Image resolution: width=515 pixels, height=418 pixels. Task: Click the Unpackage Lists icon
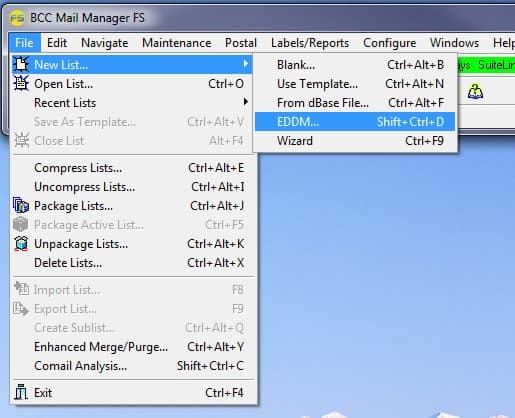(x=21, y=244)
